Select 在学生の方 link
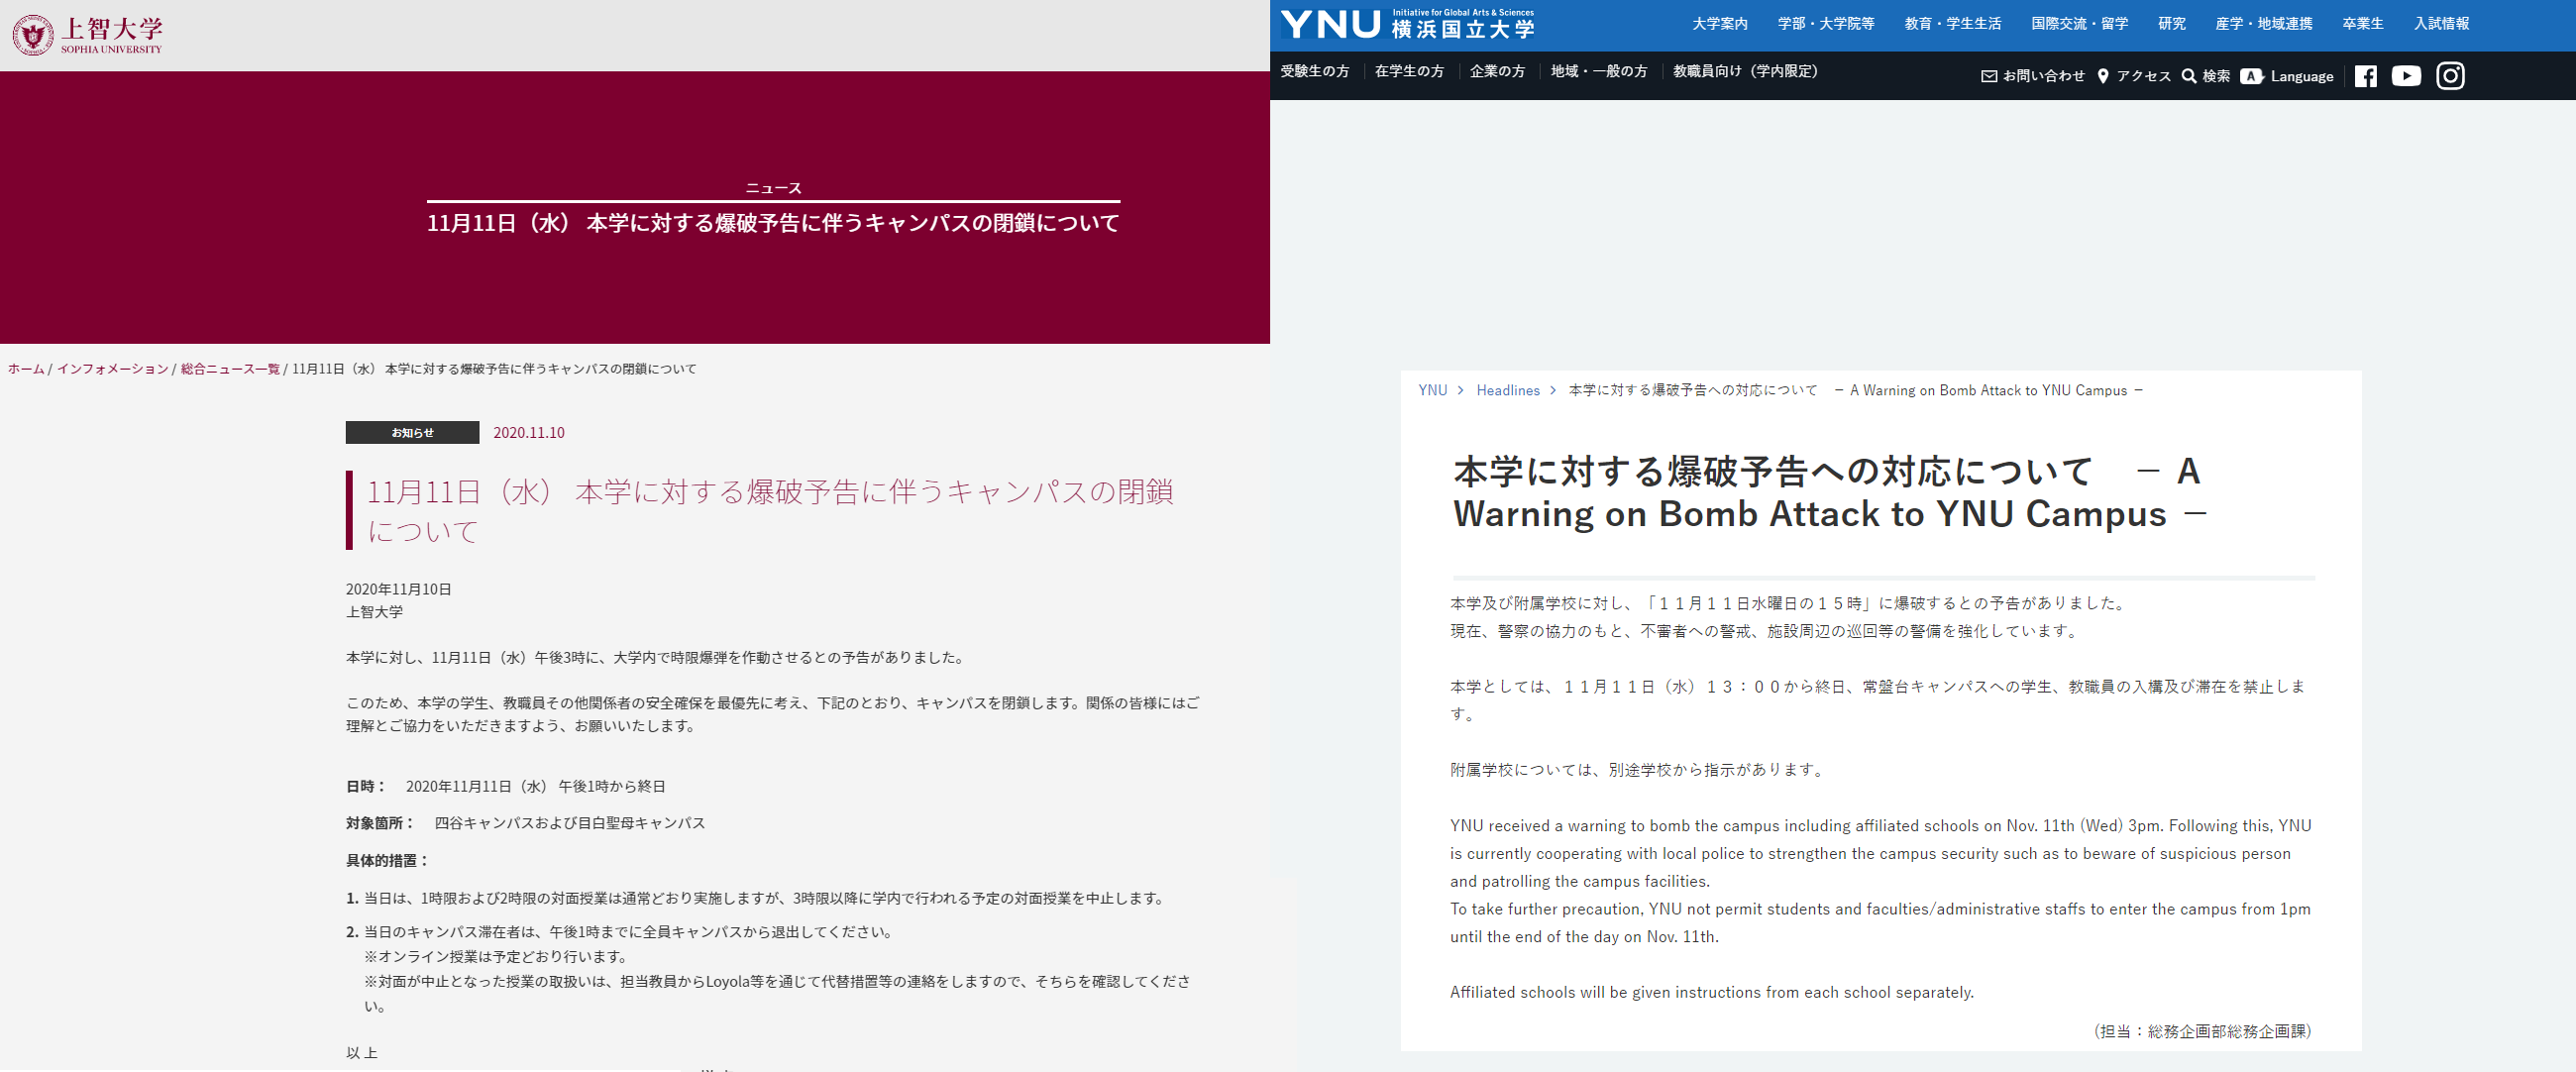 tap(1409, 71)
